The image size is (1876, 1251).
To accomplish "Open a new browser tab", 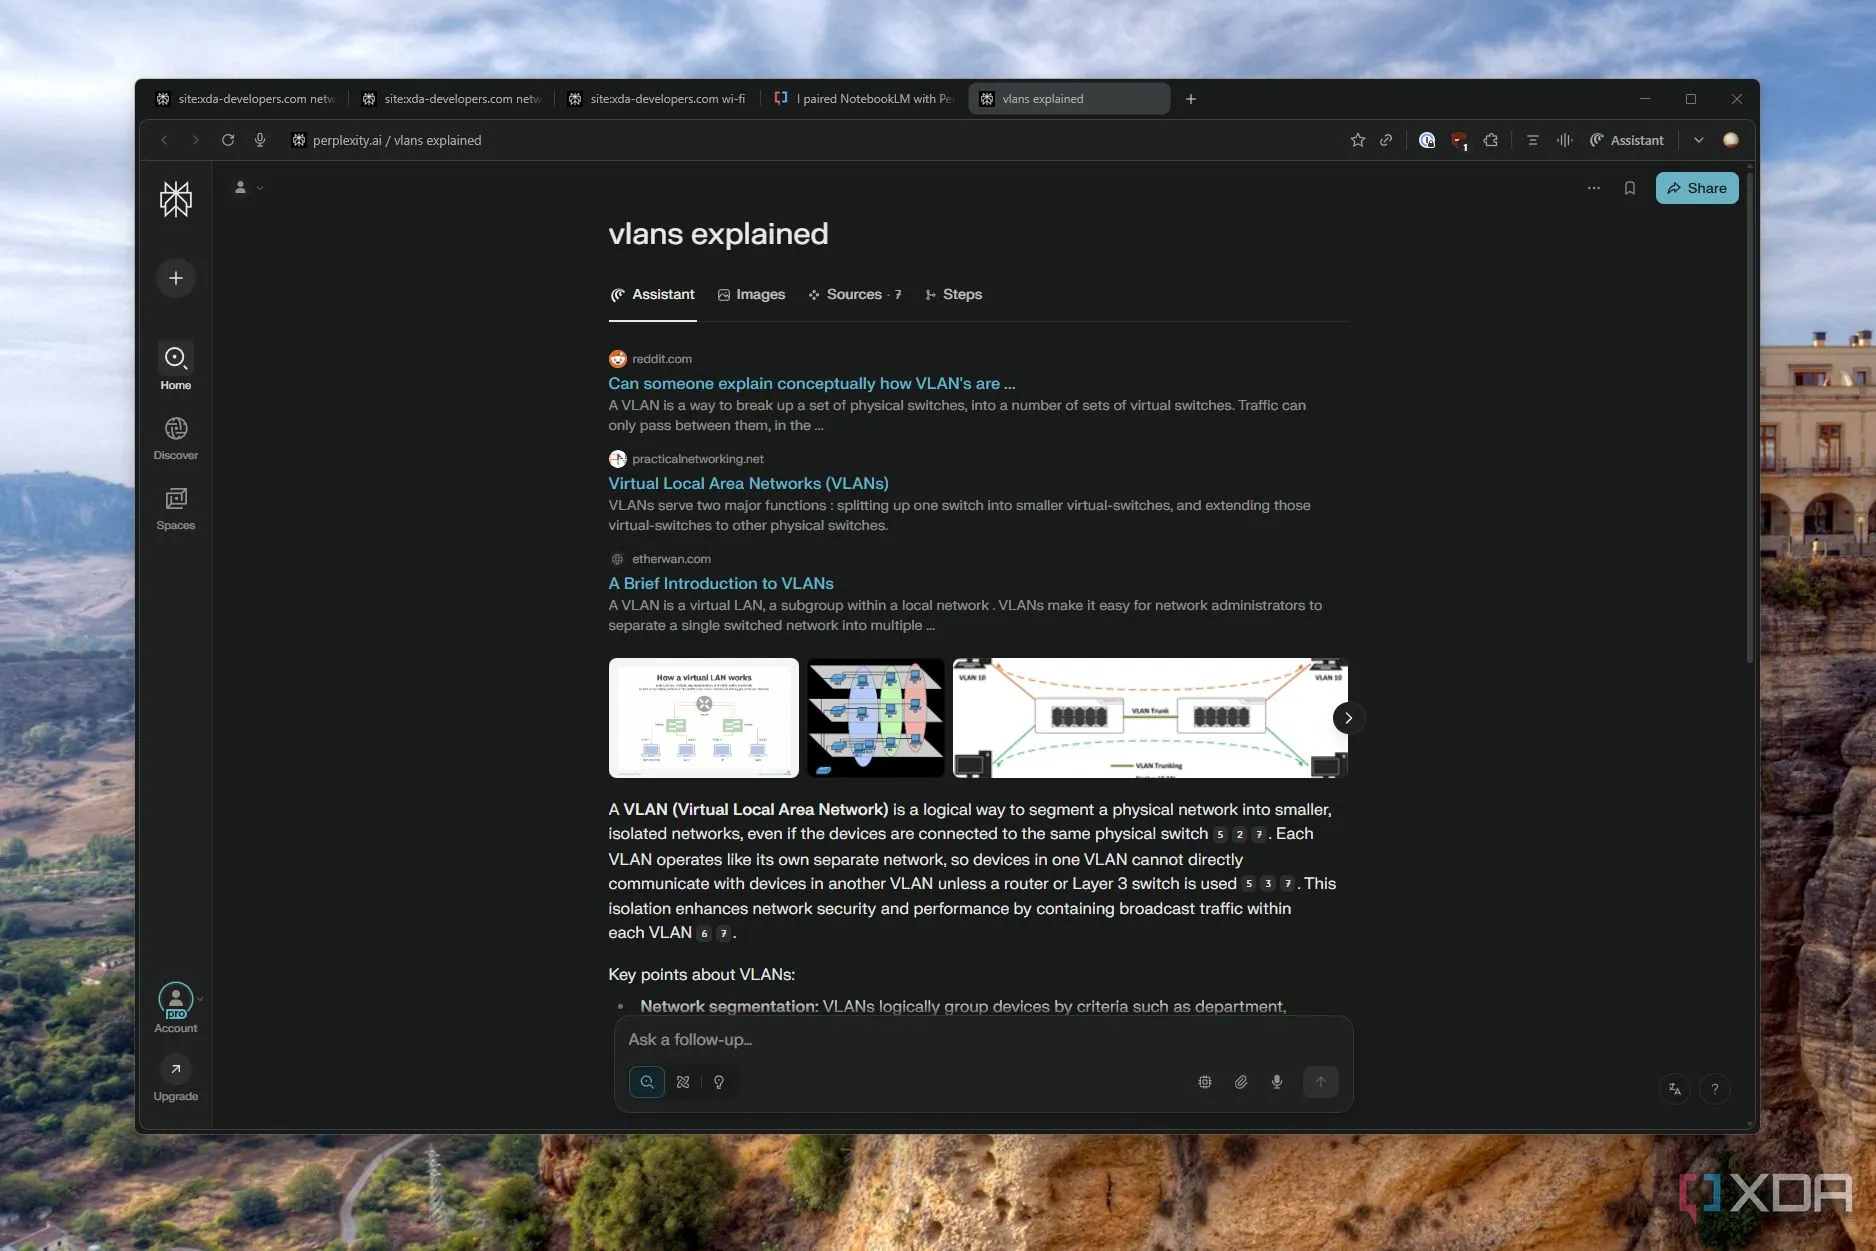I will (1191, 99).
